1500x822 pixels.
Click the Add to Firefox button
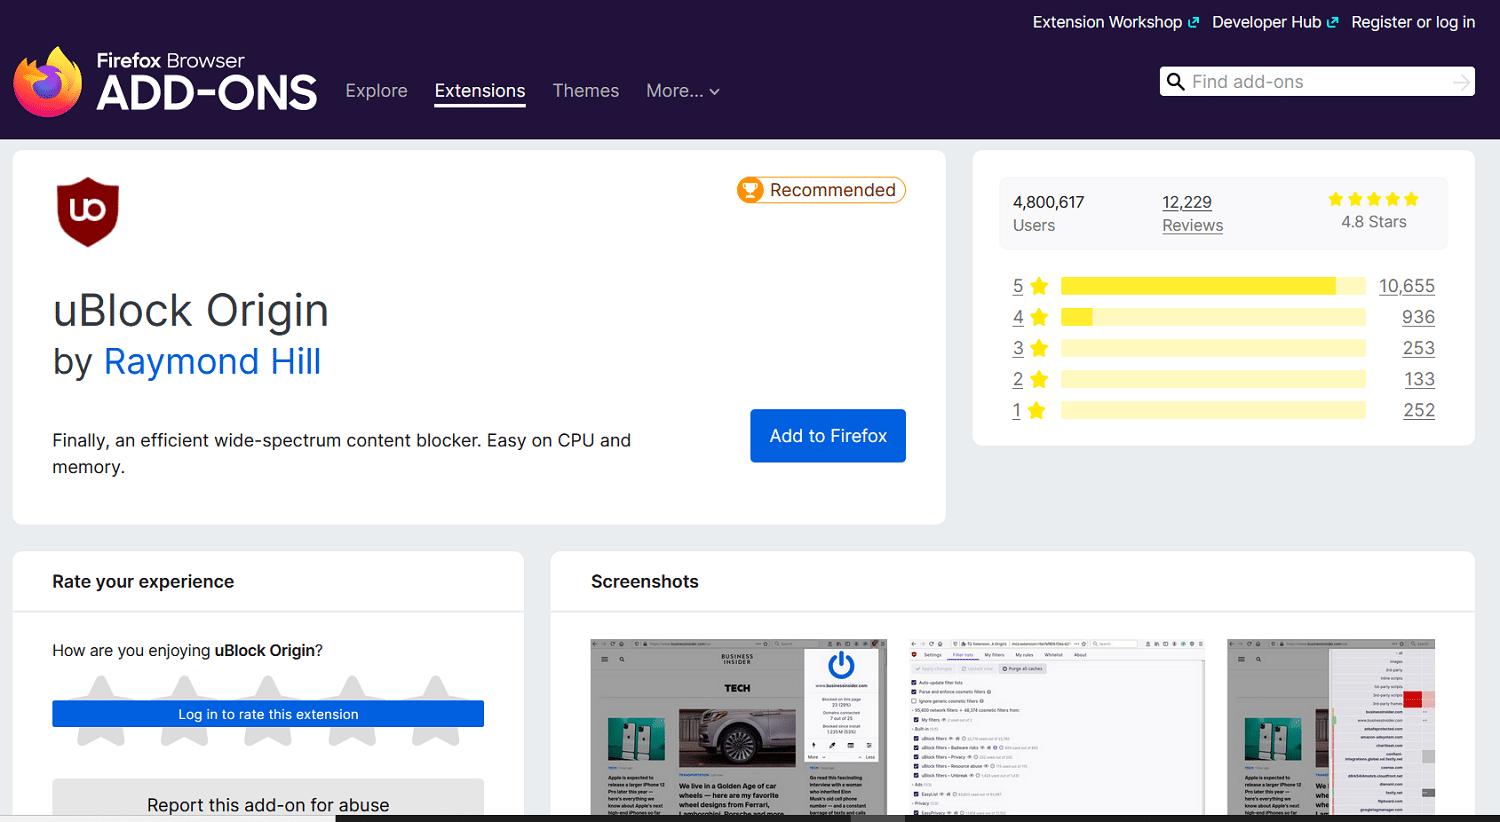point(828,436)
